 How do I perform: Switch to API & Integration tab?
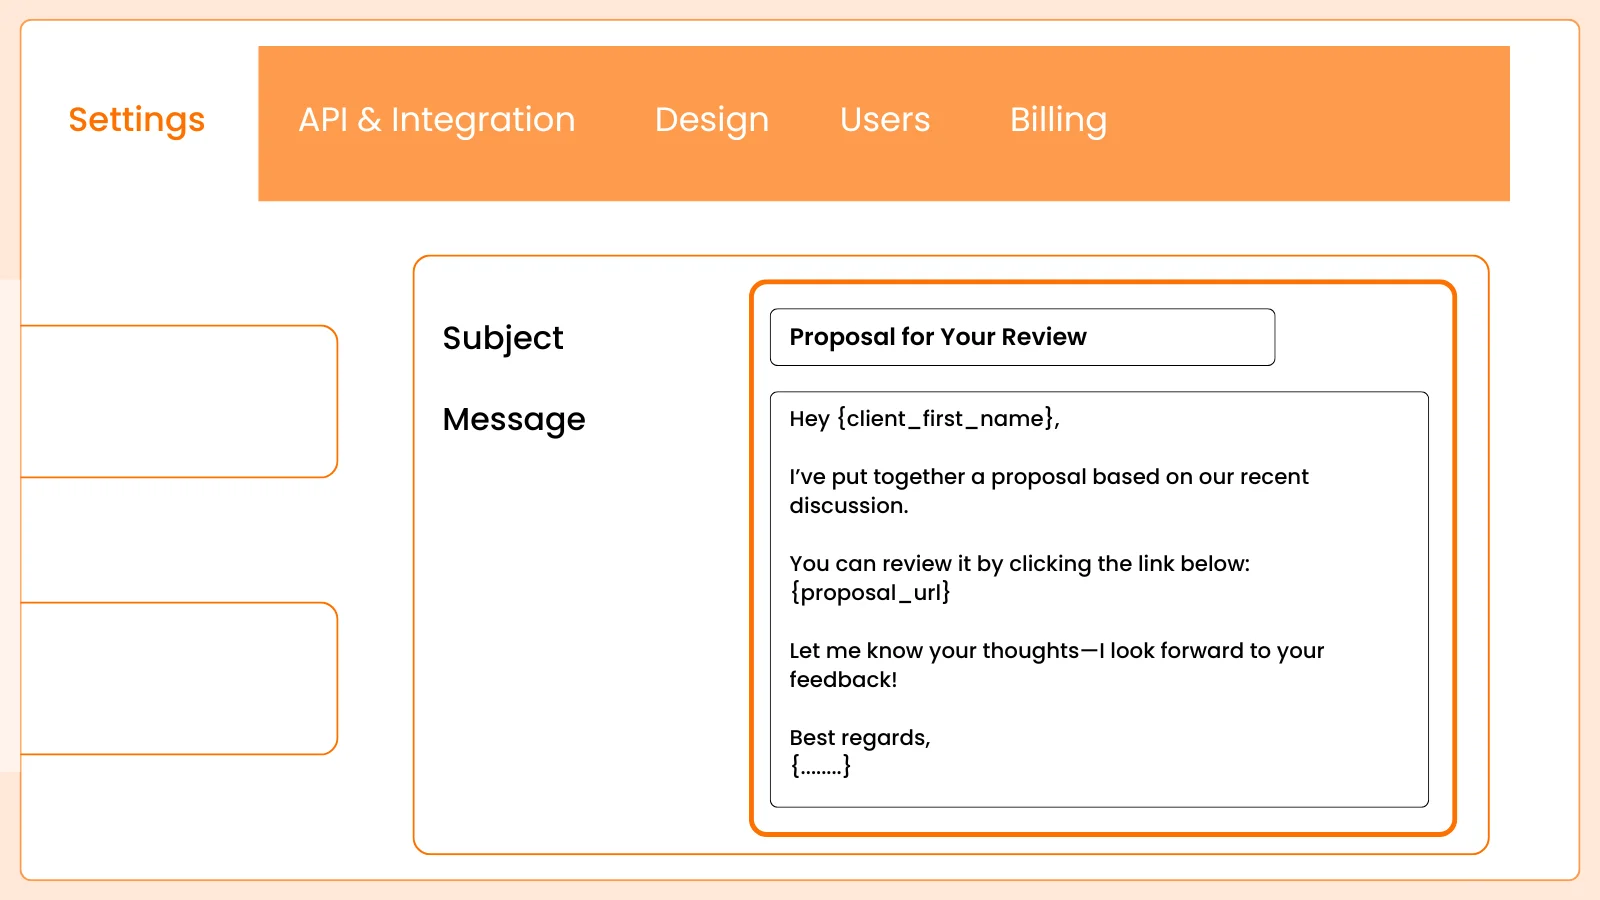[x=437, y=120]
